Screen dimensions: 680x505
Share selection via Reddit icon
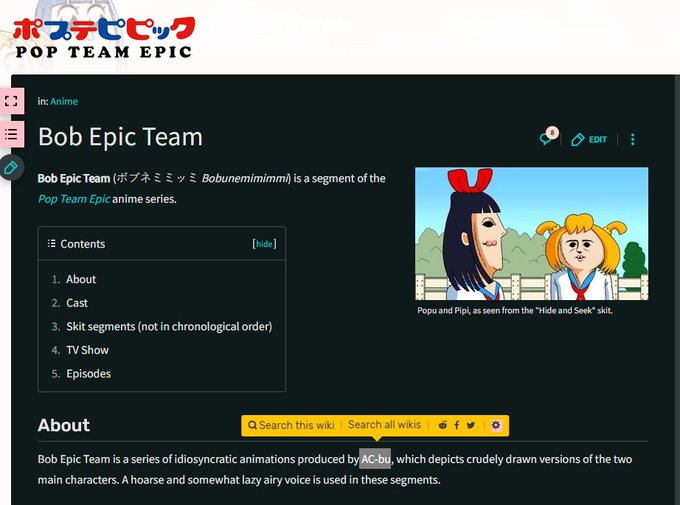tap(442, 425)
